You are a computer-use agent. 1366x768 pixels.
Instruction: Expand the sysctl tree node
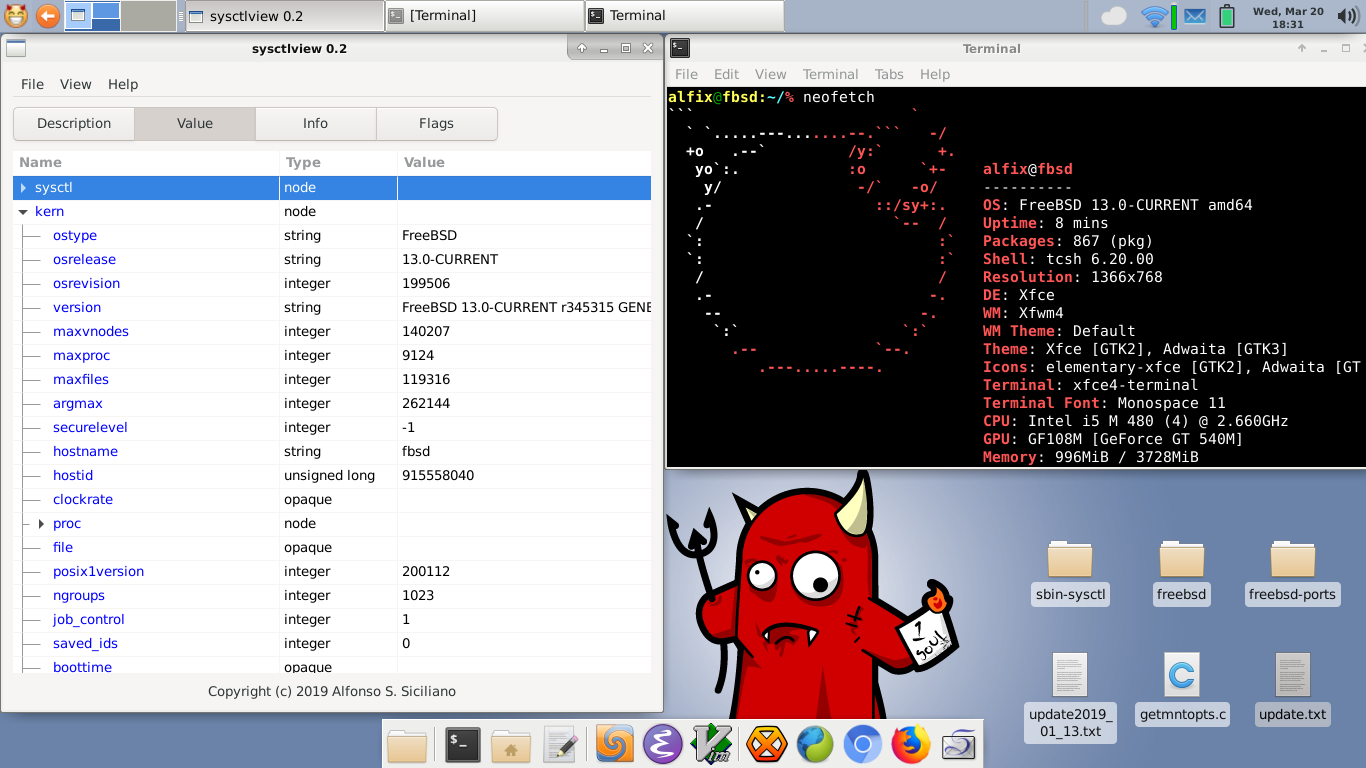24,188
